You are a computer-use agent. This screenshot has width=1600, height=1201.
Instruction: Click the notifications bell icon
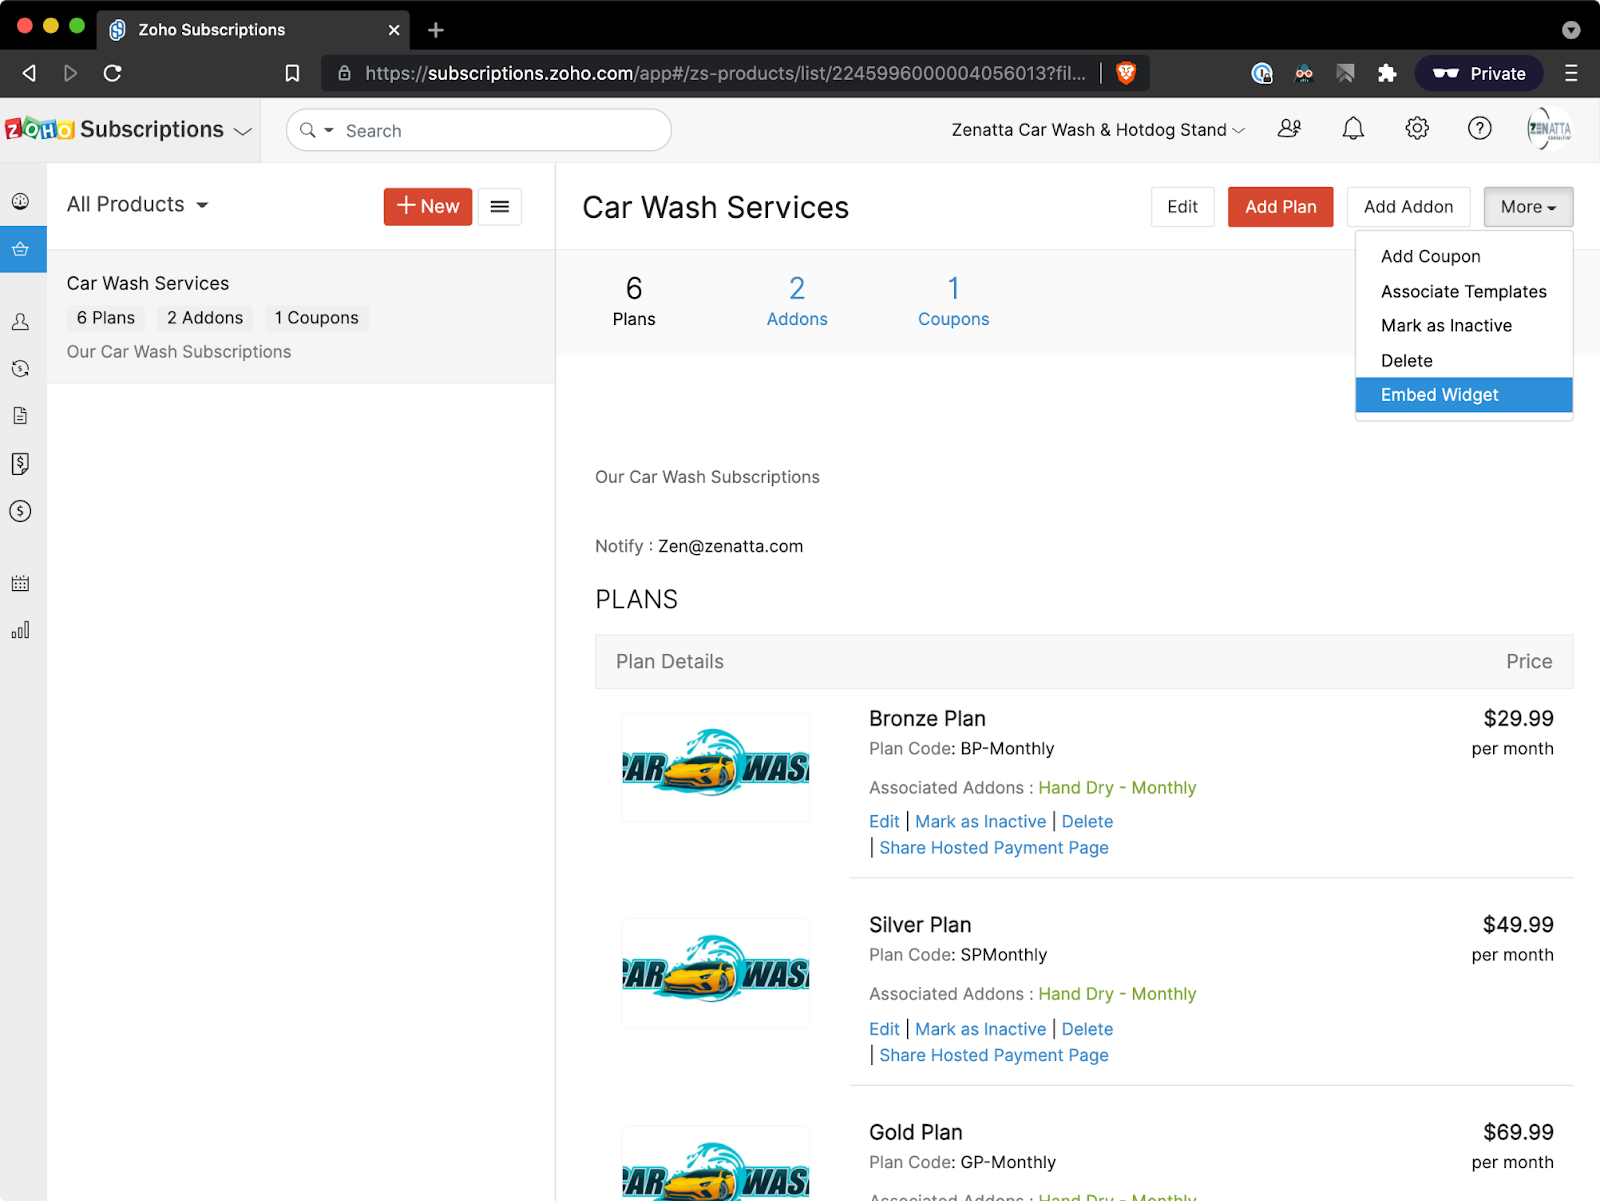tap(1353, 129)
